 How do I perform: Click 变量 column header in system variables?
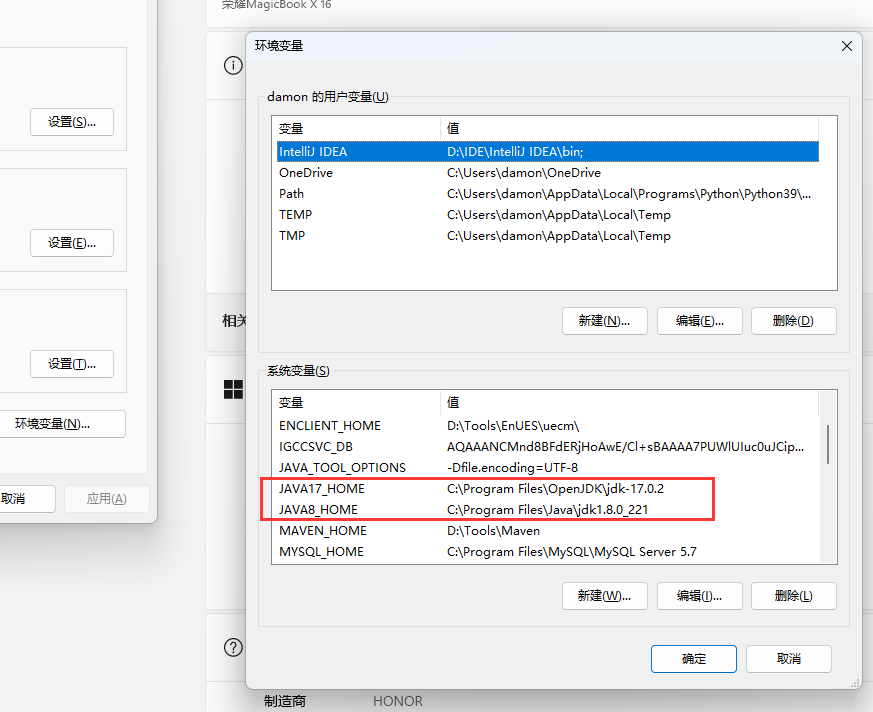point(358,402)
